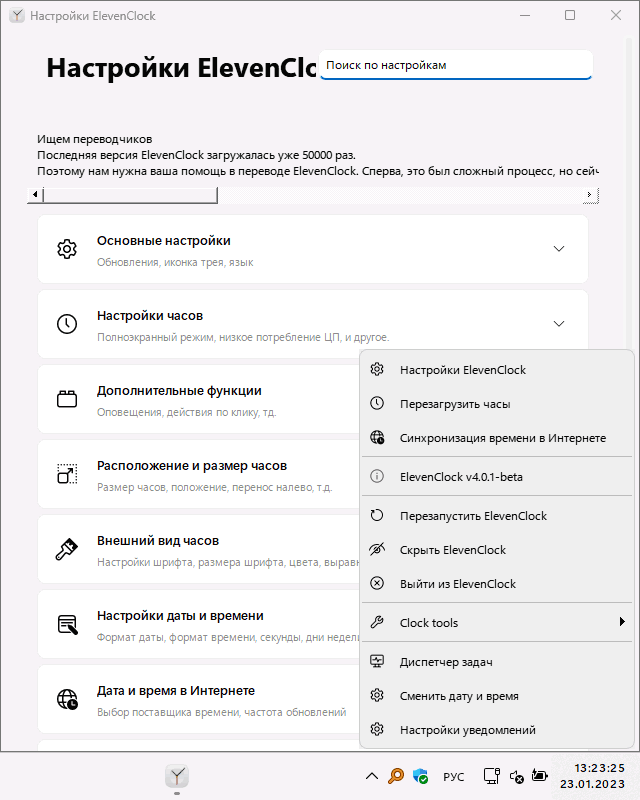Click the monitor icon beside Диспетчер задач
Viewport: 640px width, 800px height.
pyautogui.click(x=377, y=662)
